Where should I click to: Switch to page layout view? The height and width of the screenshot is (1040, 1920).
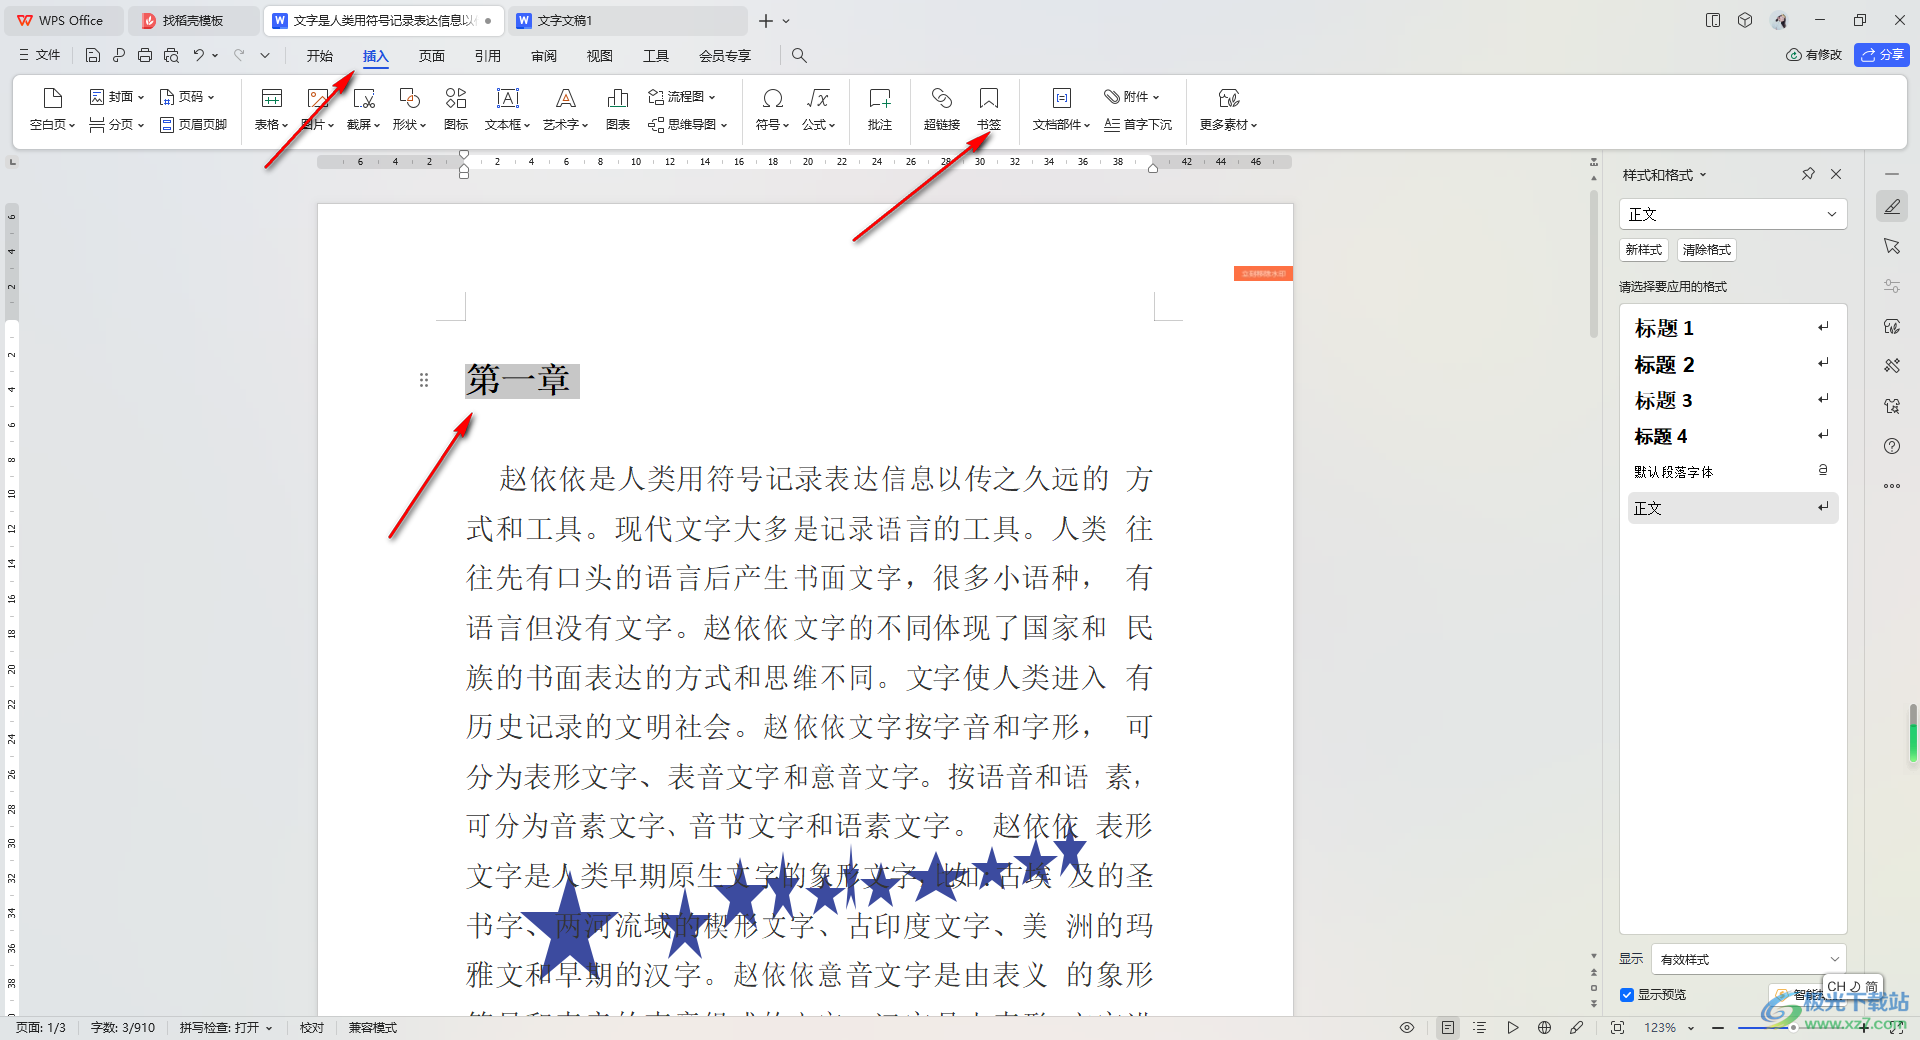coord(1447,1028)
